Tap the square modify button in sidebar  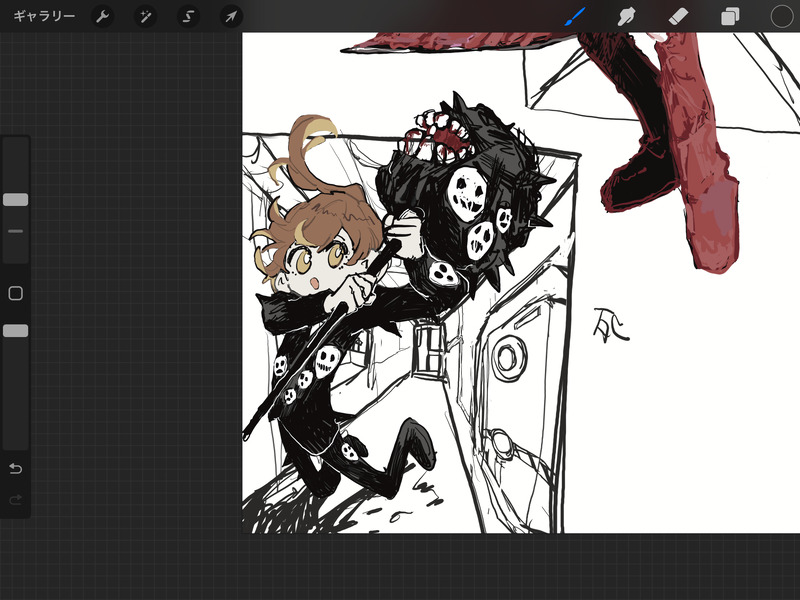(x=16, y=293)
